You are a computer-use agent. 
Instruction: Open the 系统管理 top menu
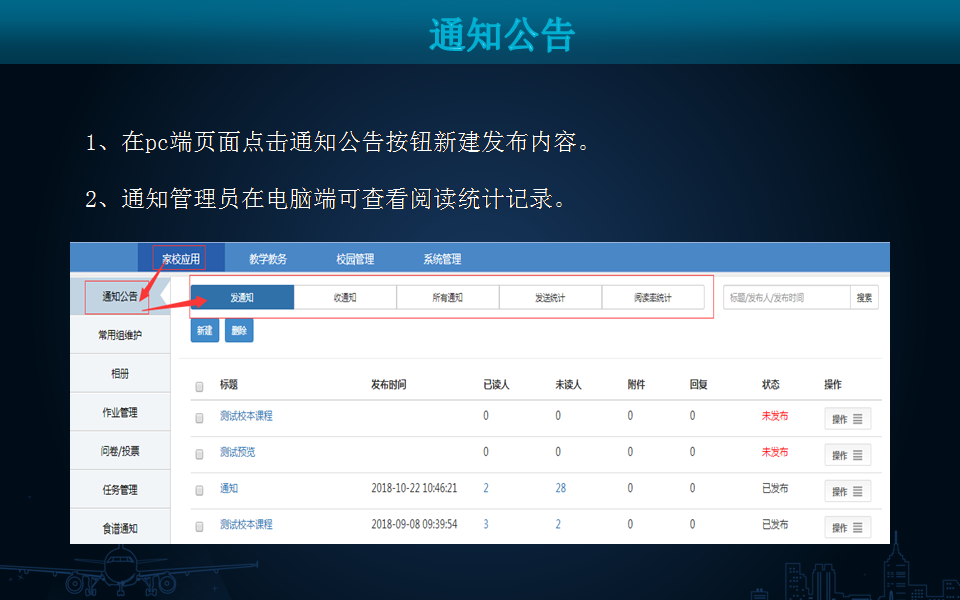tap(442, 259)
